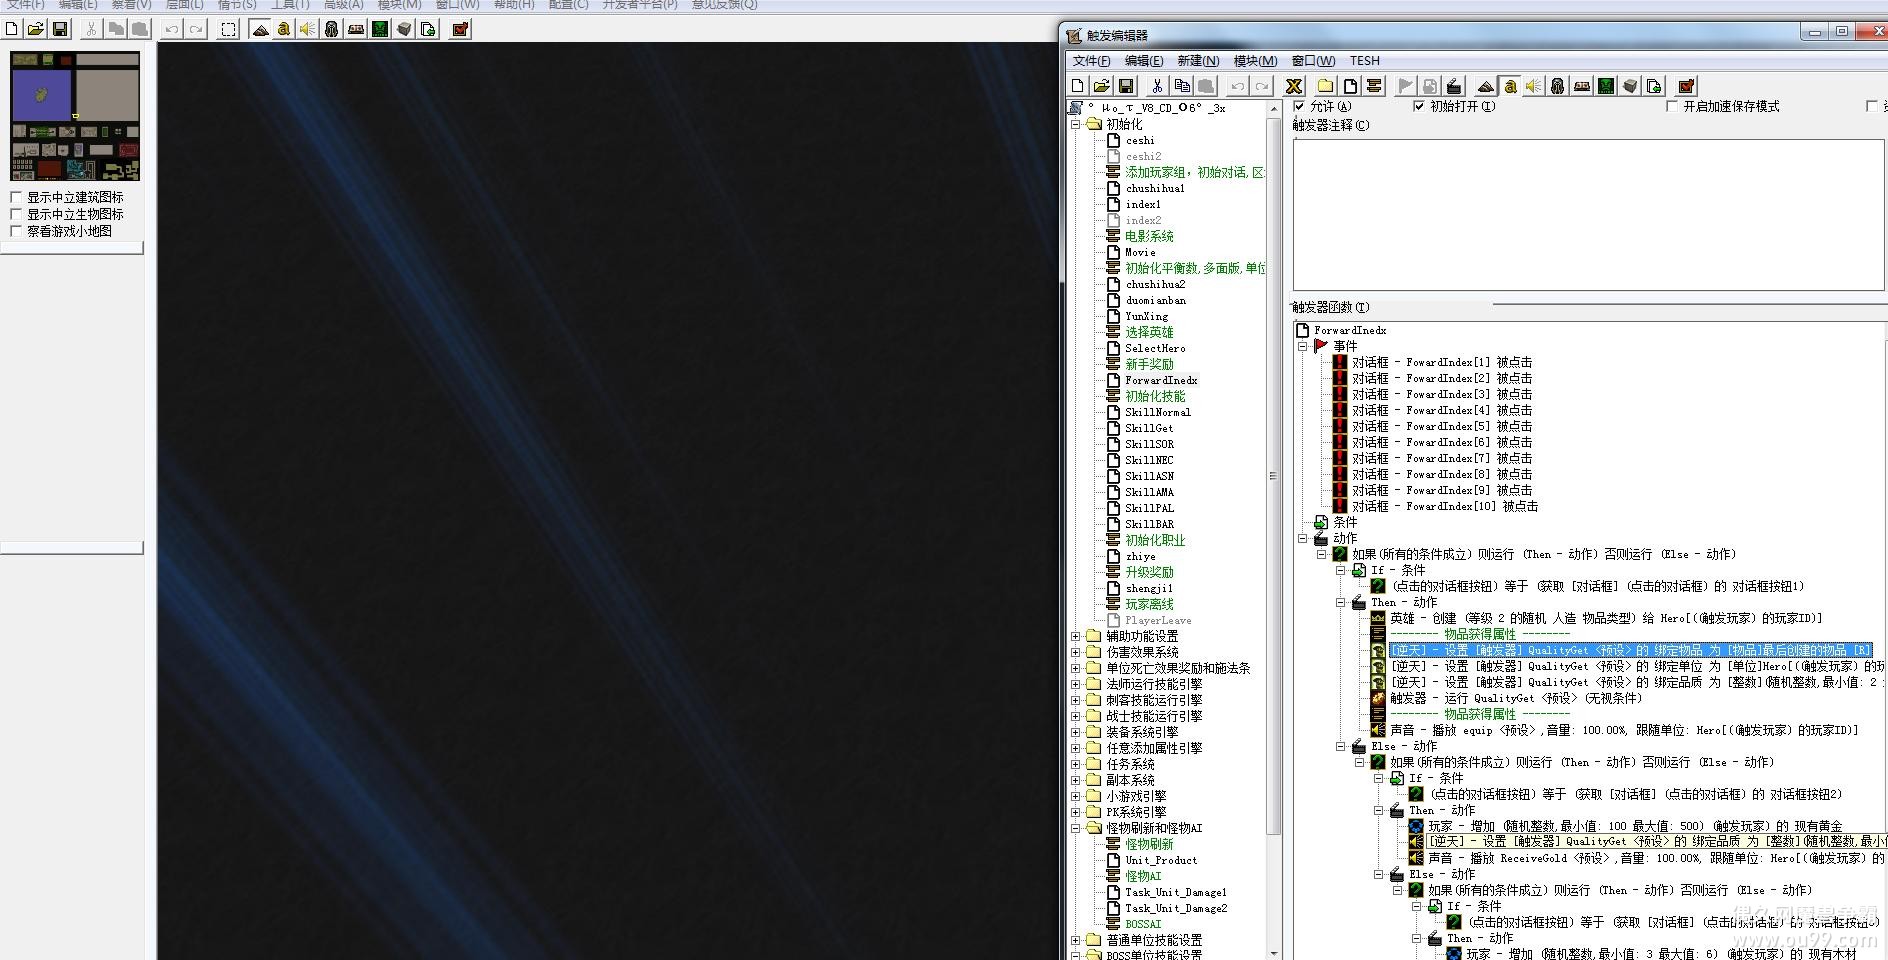Open Import Manager from Trigger Editor toolbar

click(x=1654, y=86)
